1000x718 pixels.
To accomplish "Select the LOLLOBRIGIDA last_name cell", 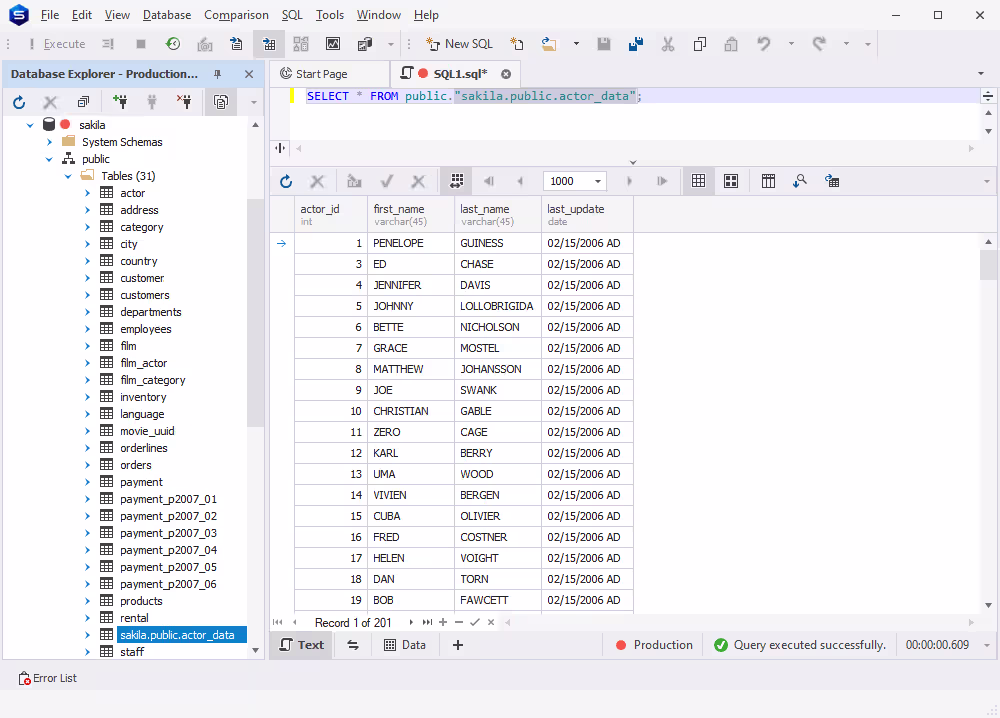I will [x=497, y=306].
